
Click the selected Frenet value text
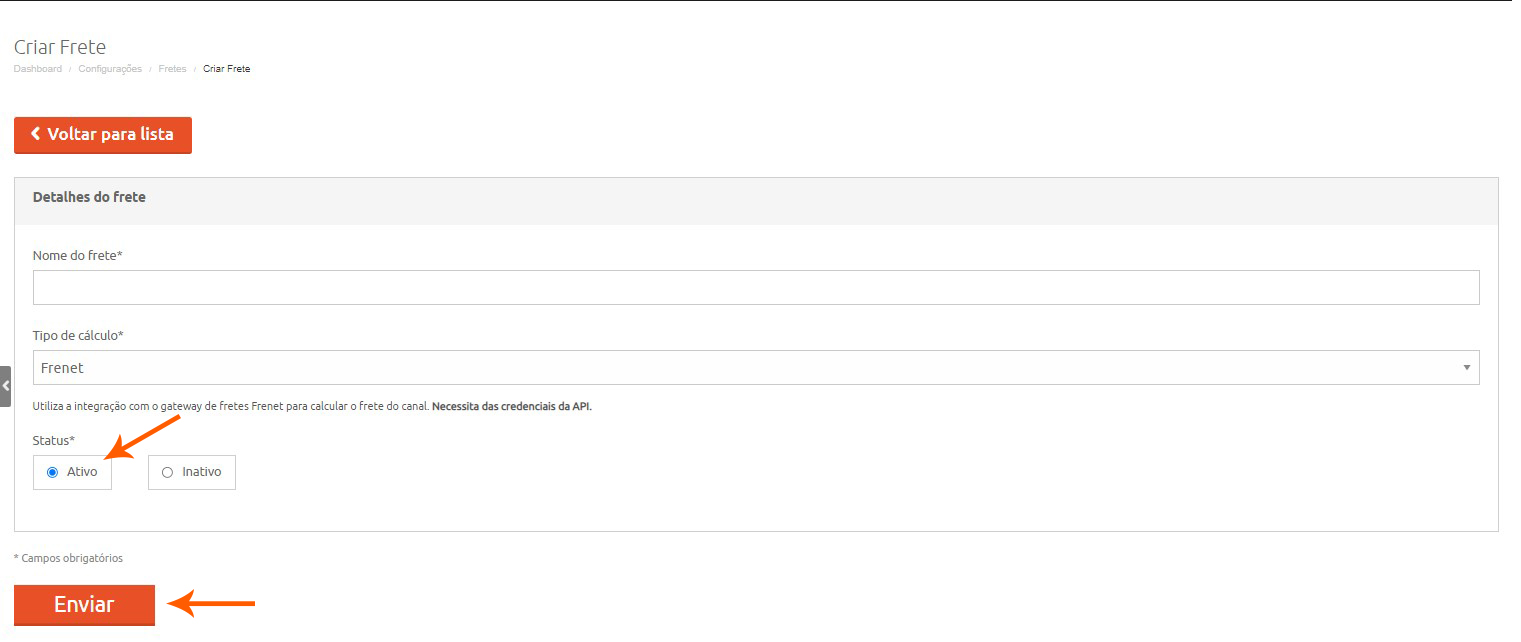coord(62,368)
